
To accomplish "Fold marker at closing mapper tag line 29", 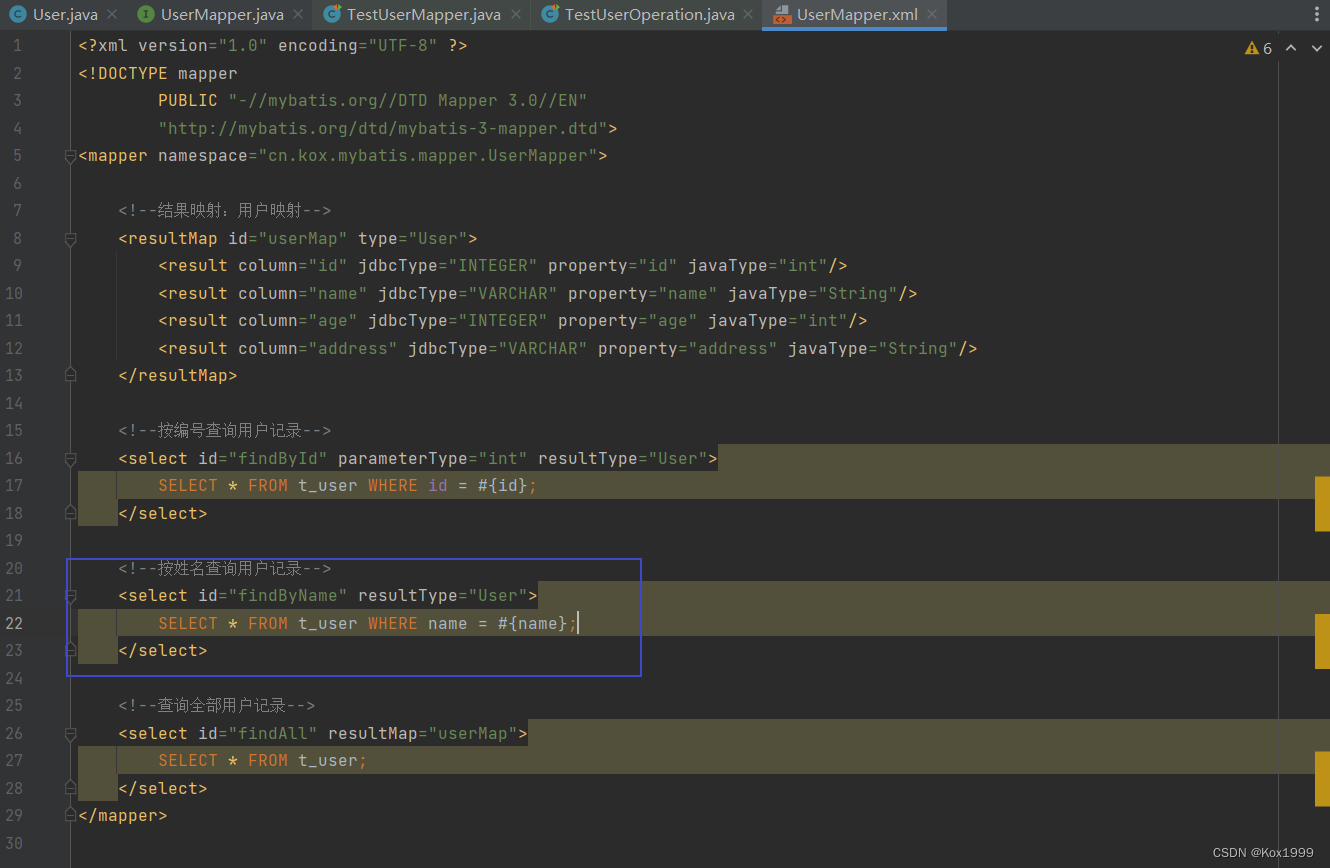I will click(x=70, y=815).
